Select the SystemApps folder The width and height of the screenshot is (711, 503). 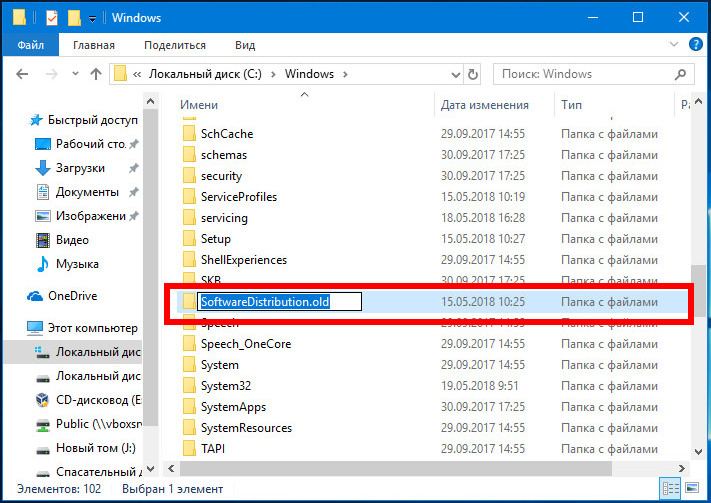click(x=233, y=407)
